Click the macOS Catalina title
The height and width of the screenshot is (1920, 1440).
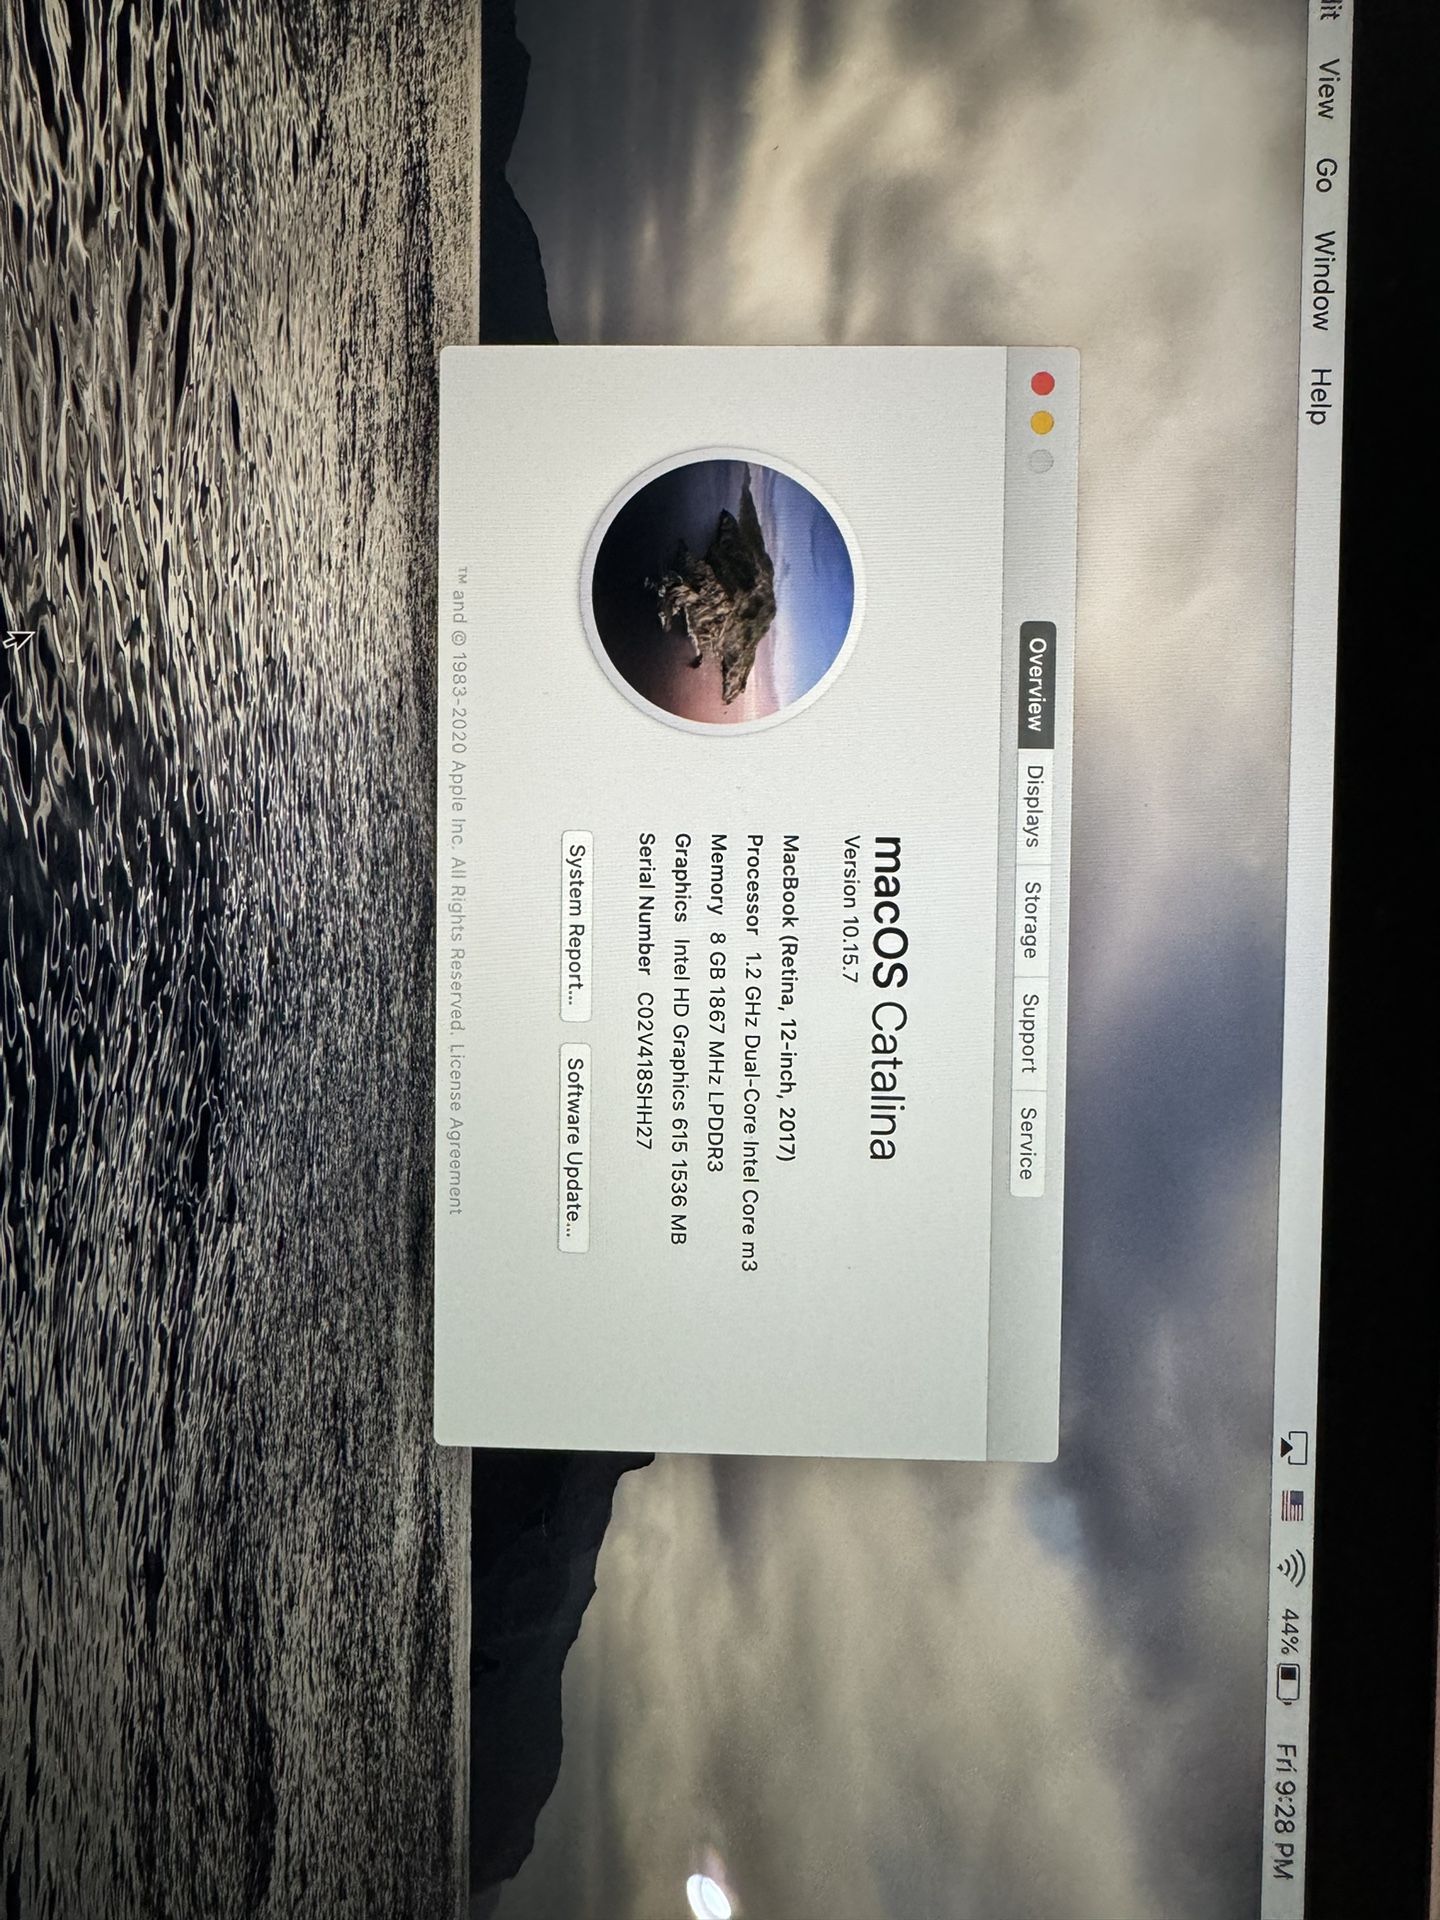[888, 997]
